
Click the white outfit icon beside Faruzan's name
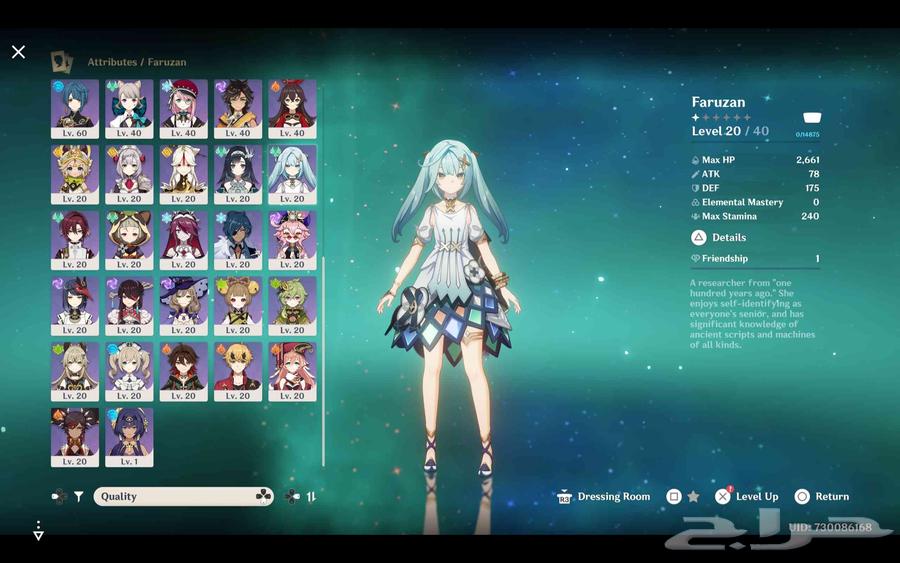tap(812, 118)
